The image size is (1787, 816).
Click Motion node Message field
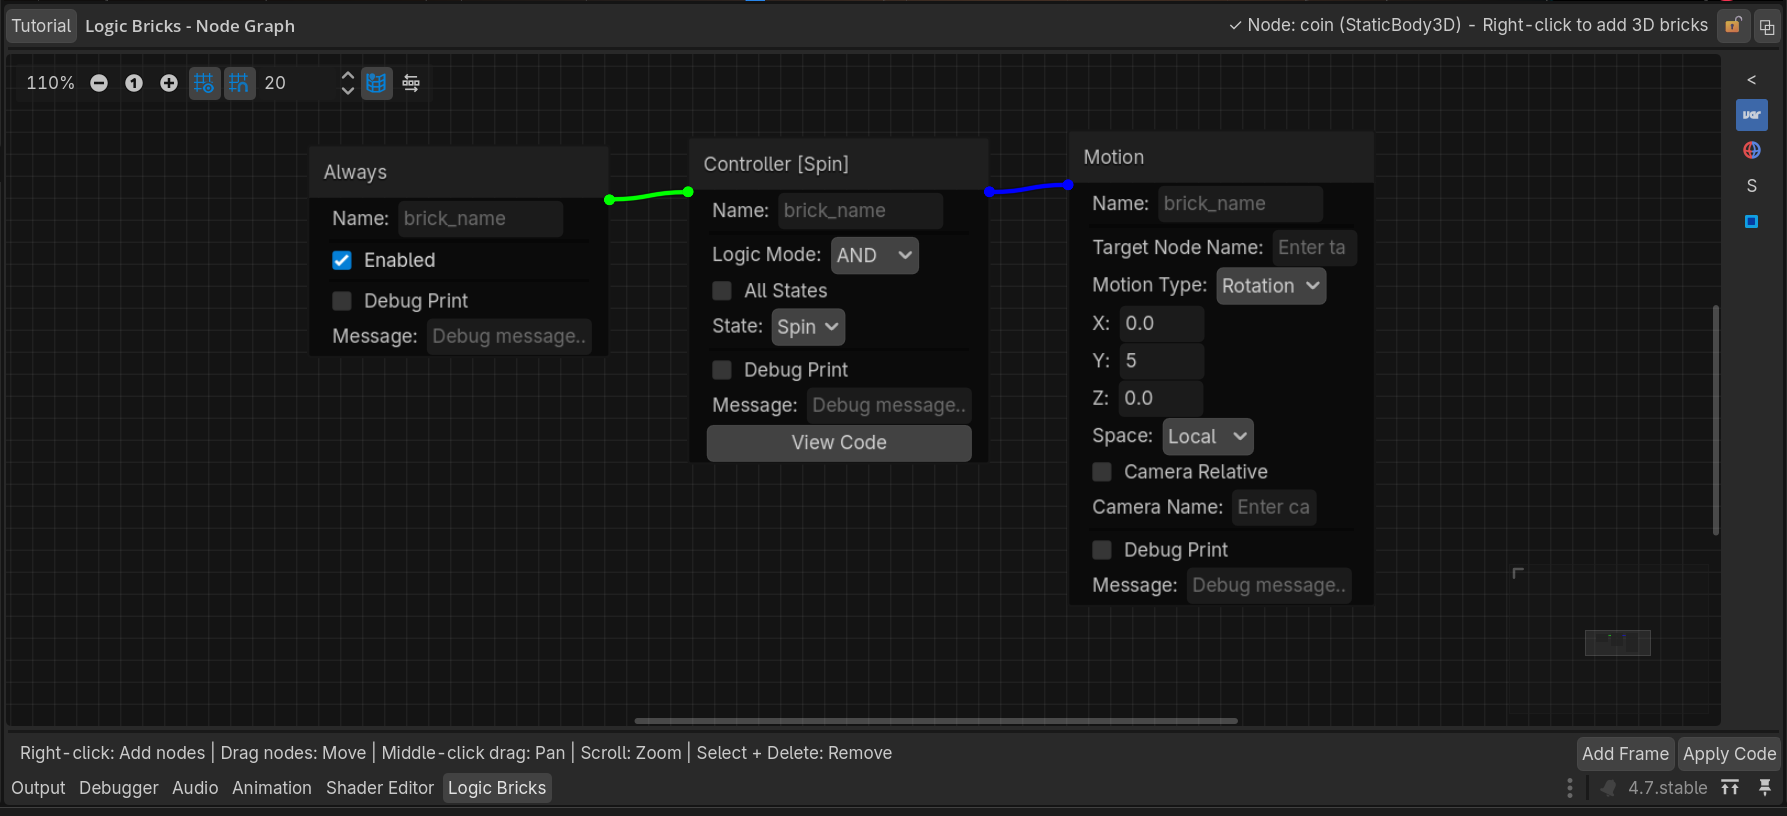(x=1269, y=586)
